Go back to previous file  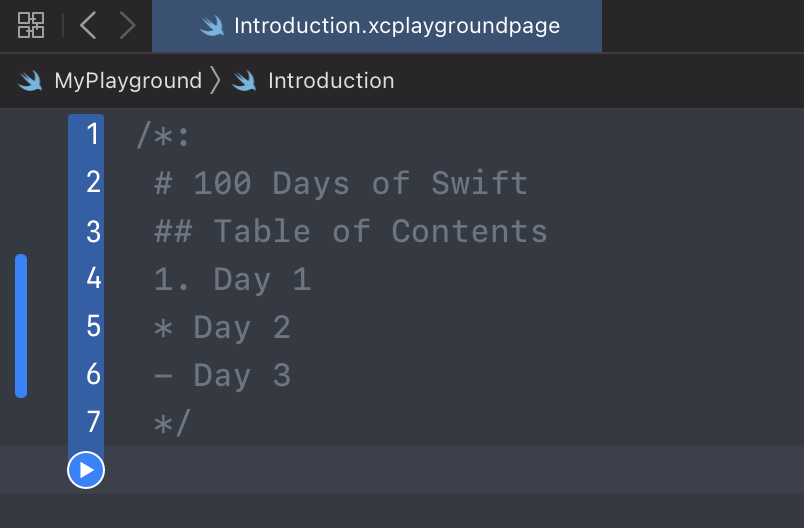(x=88, y=25)
